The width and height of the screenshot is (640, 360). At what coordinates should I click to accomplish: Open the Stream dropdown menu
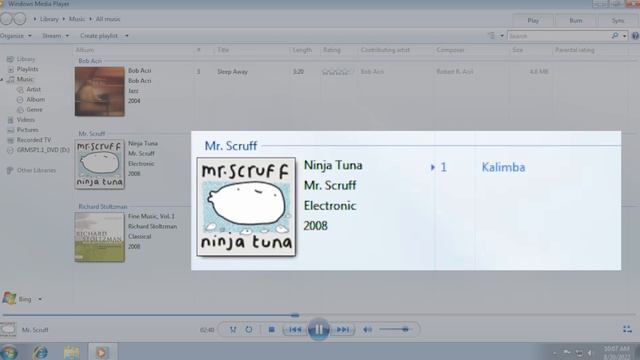[x=56, y=36]
